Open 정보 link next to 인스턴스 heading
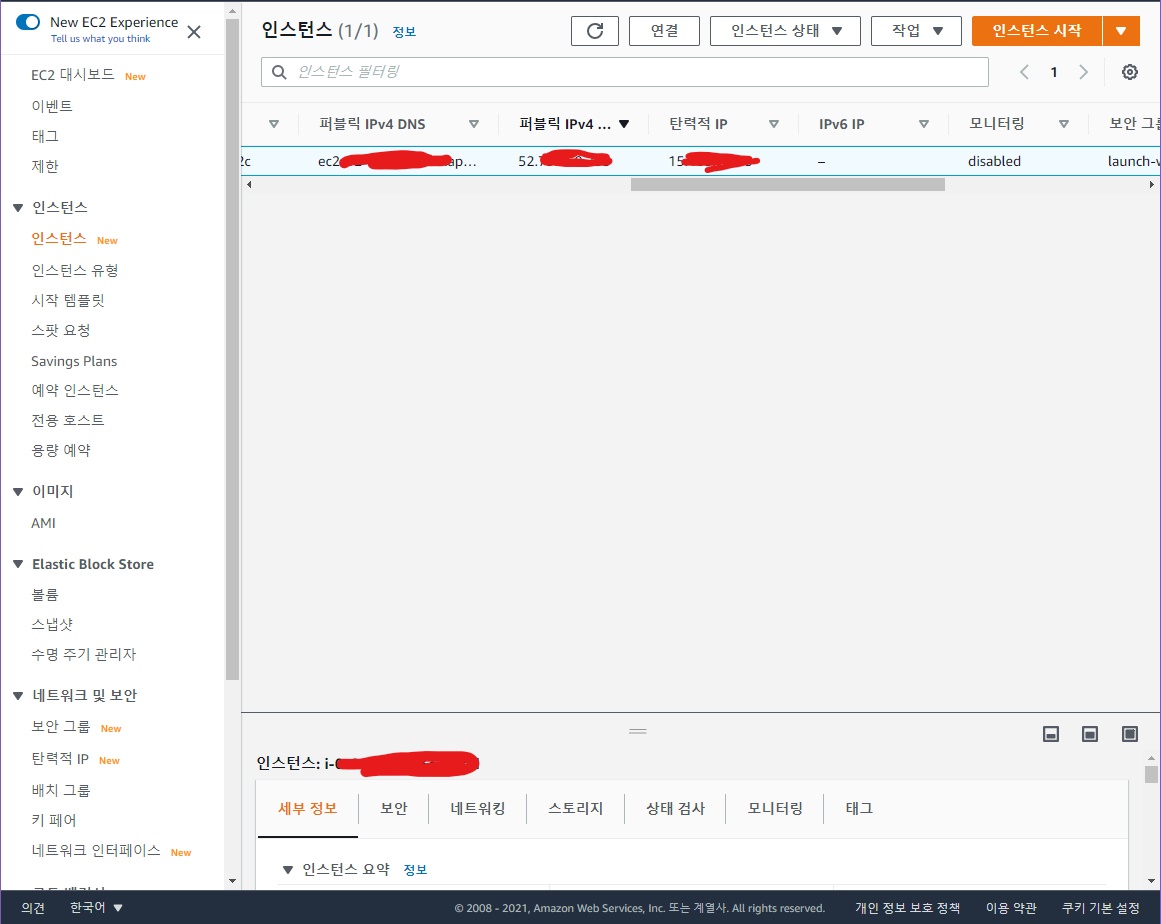 click(x=404, y=32)
